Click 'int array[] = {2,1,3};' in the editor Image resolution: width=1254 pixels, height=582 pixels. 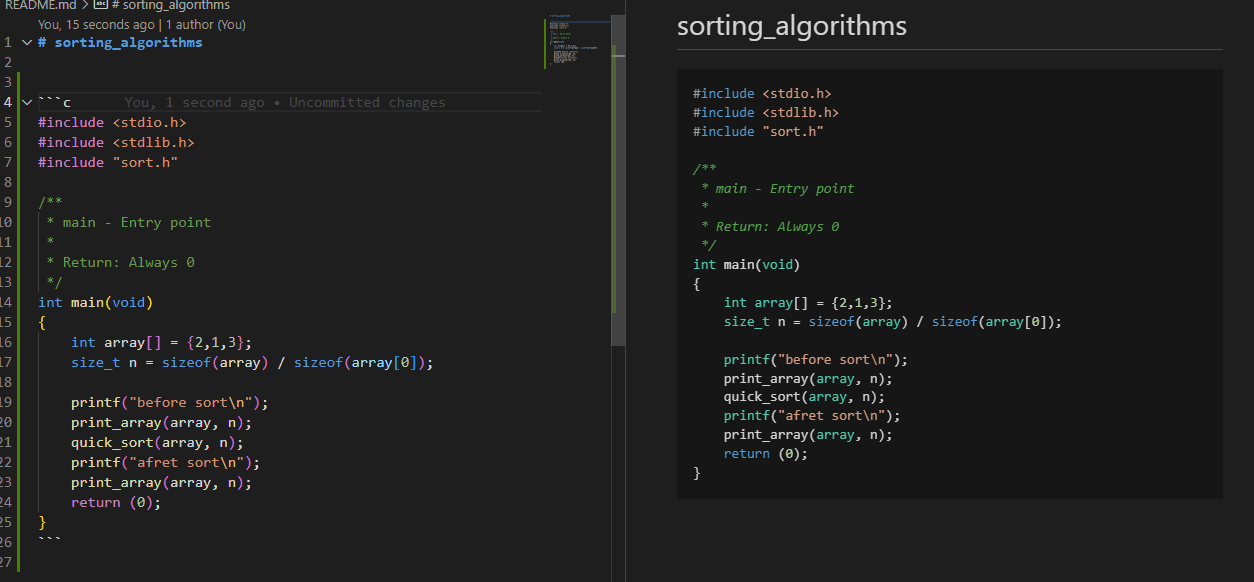click(162, 343)
